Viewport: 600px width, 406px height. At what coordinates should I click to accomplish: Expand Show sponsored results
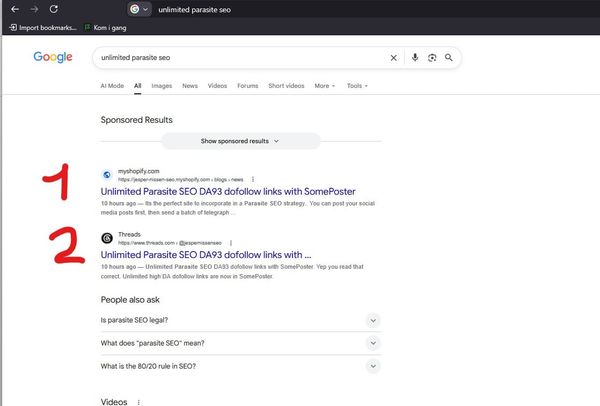[241, 141]
